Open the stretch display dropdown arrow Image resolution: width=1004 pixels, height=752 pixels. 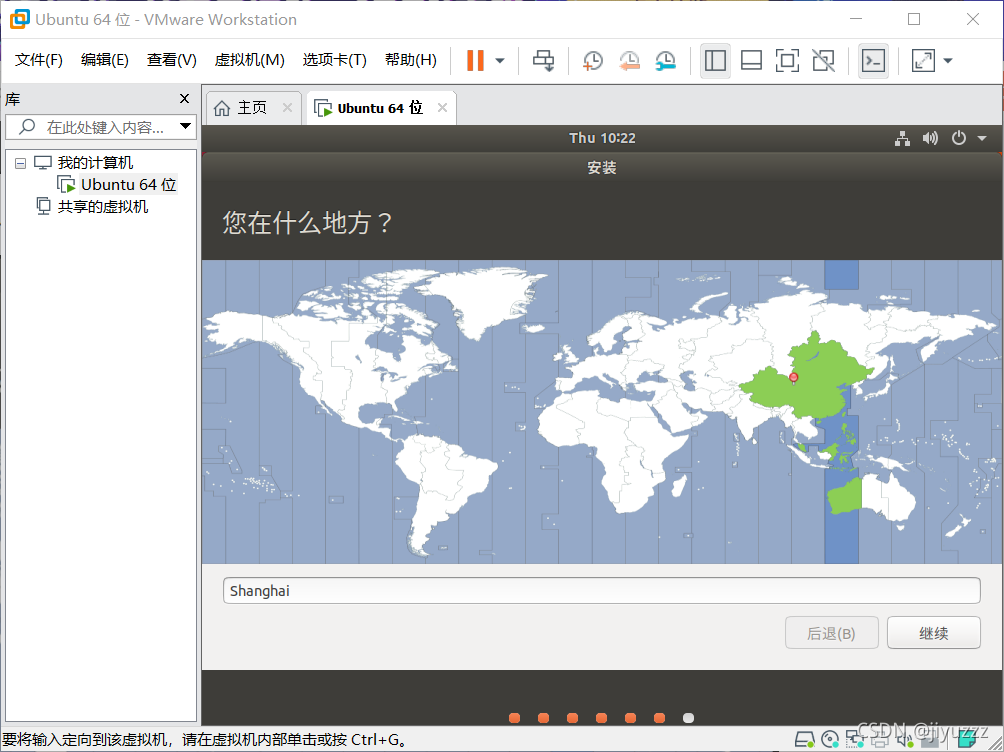tap(948, 61)
